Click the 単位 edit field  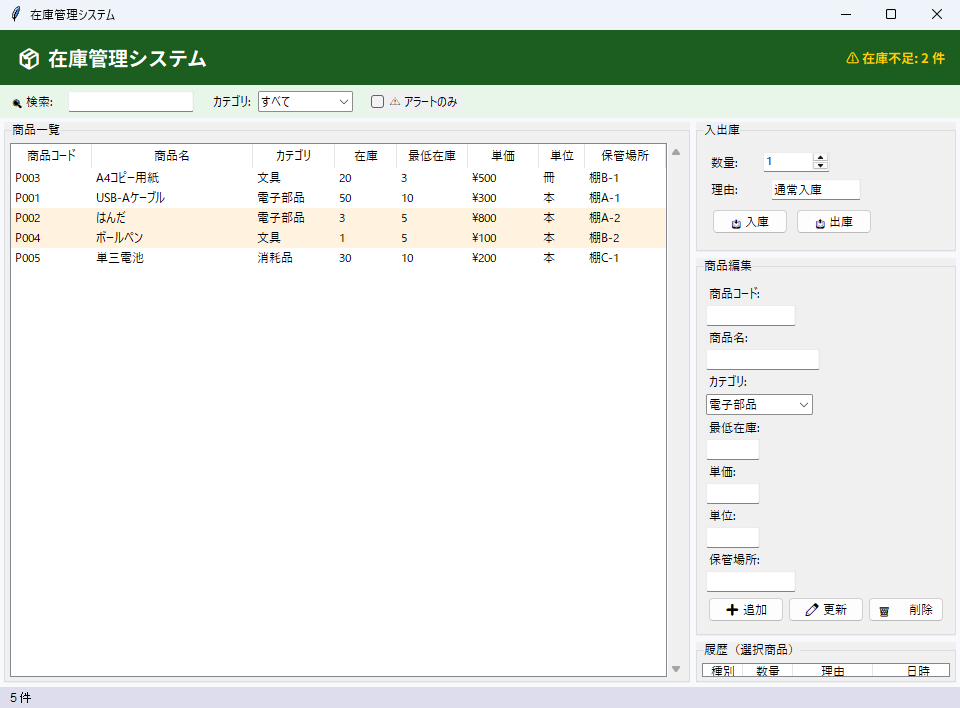coord(733,538)
